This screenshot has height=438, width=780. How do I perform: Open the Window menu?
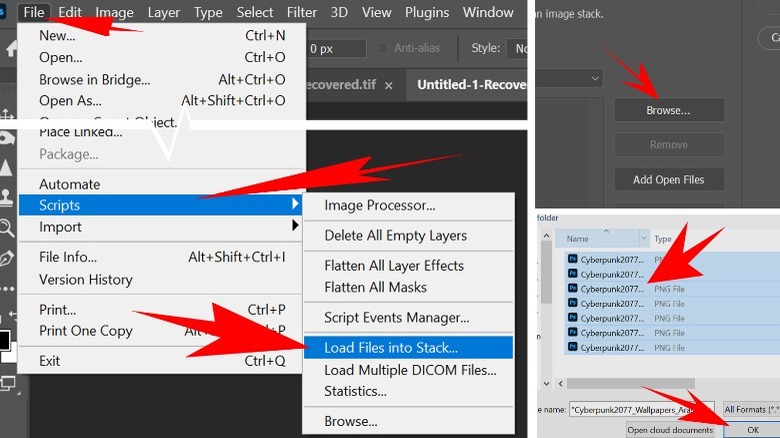[488, 12]
